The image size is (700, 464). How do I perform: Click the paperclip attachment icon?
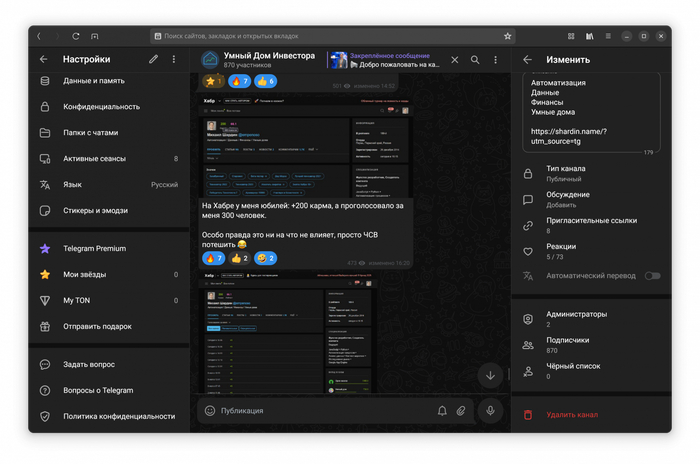coord(461,410)
